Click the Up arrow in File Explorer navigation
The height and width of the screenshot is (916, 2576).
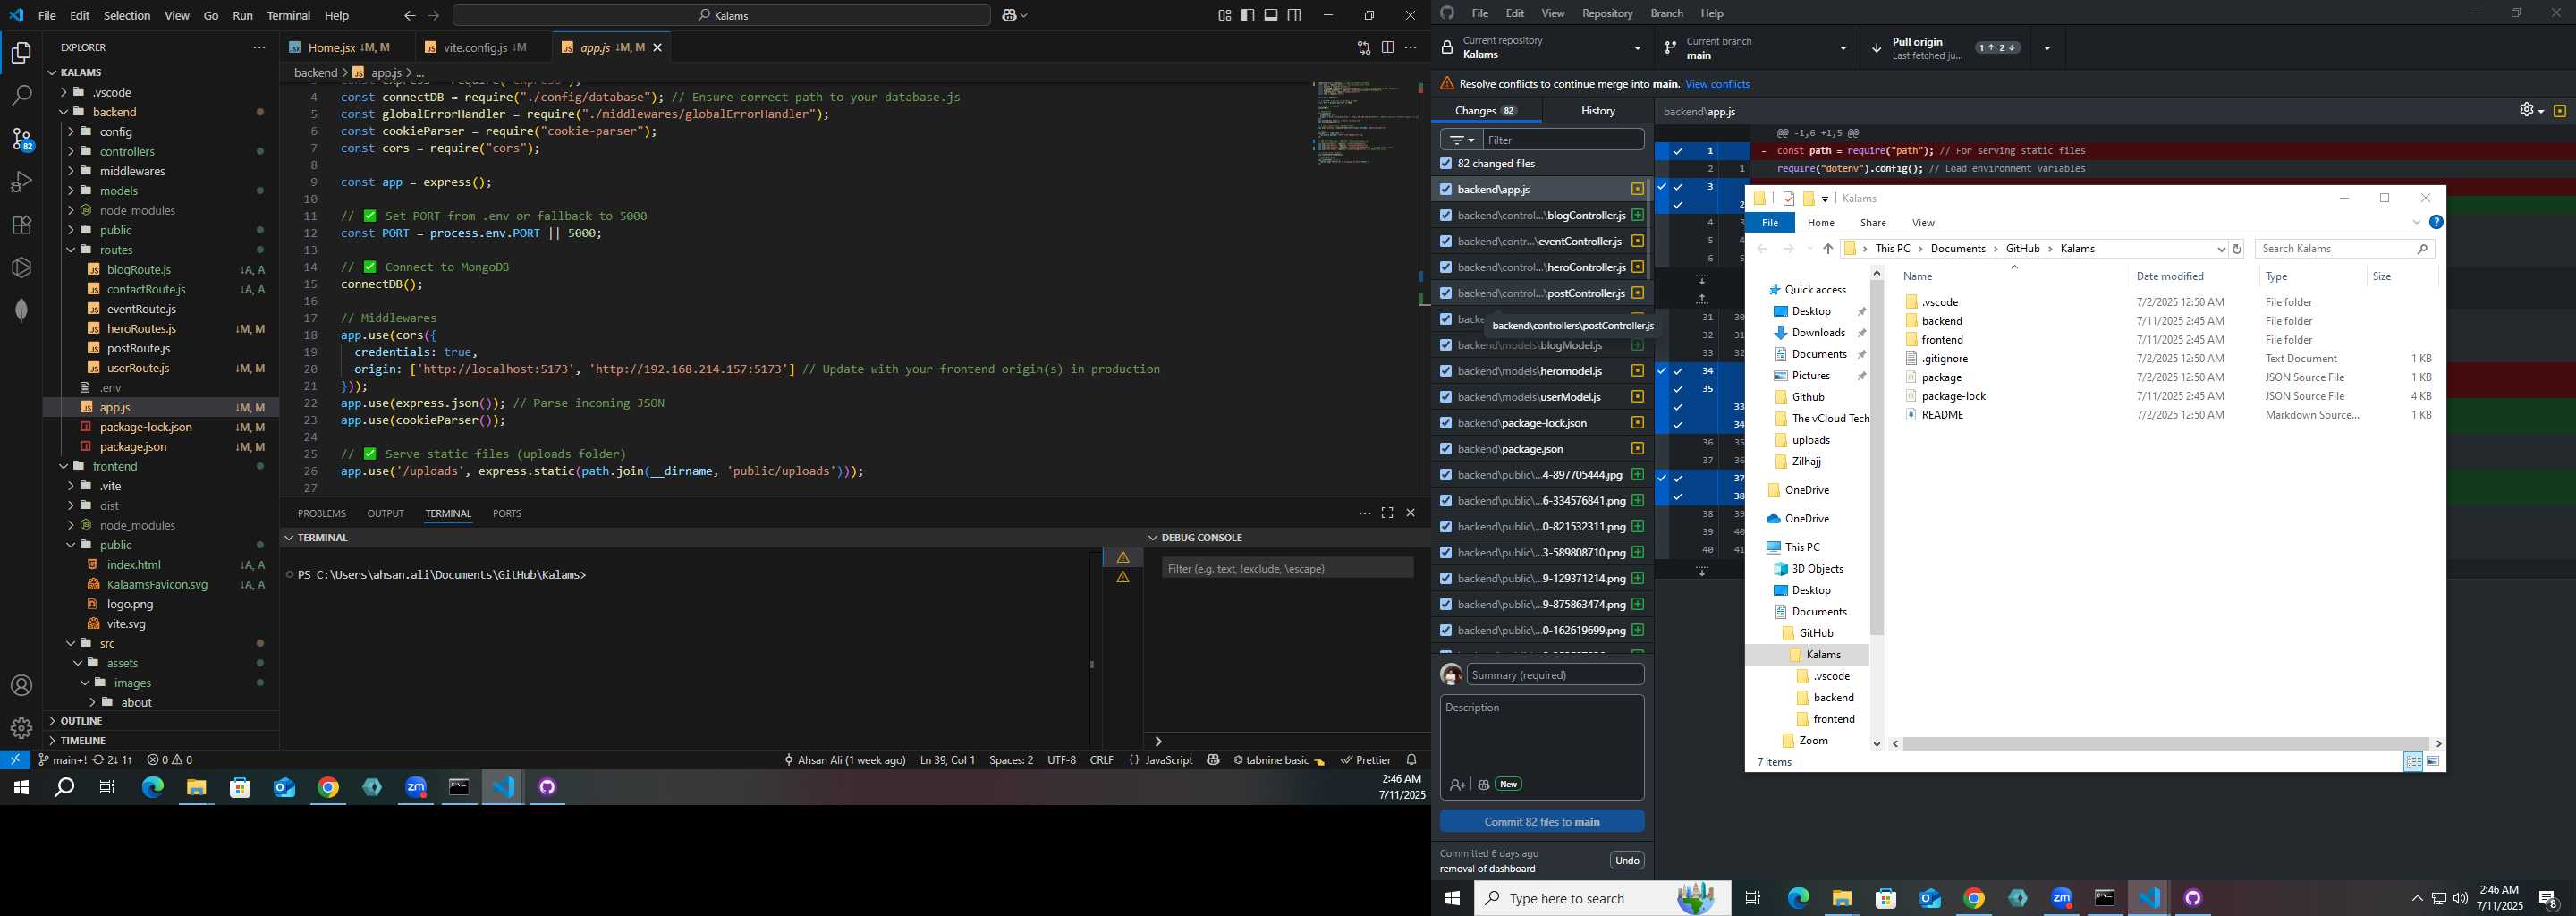pos(1827,249)
